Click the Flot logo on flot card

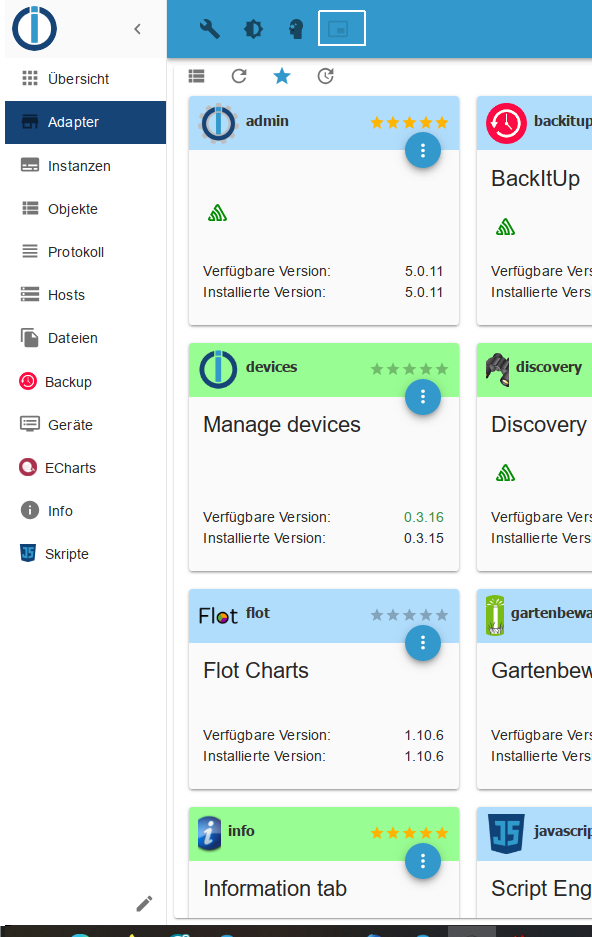point(218,616)
